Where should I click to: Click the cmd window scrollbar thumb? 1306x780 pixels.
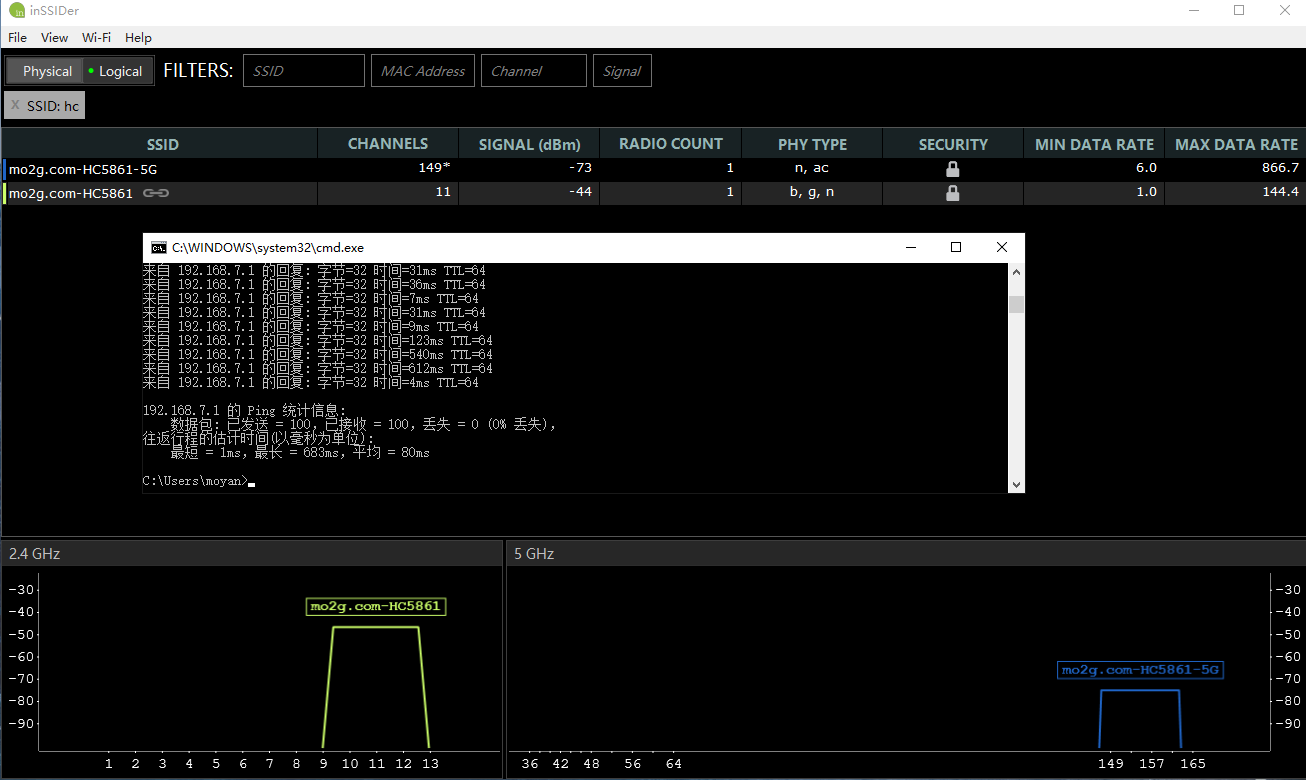point(1016,304)
